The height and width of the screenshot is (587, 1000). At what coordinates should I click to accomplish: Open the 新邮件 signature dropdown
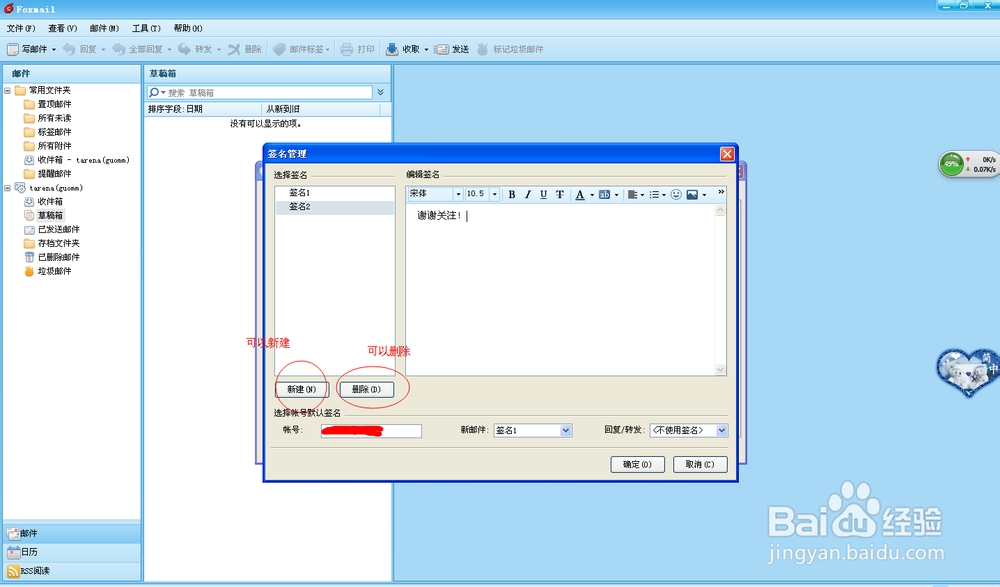pyautogui.click(x=565, y=429)
